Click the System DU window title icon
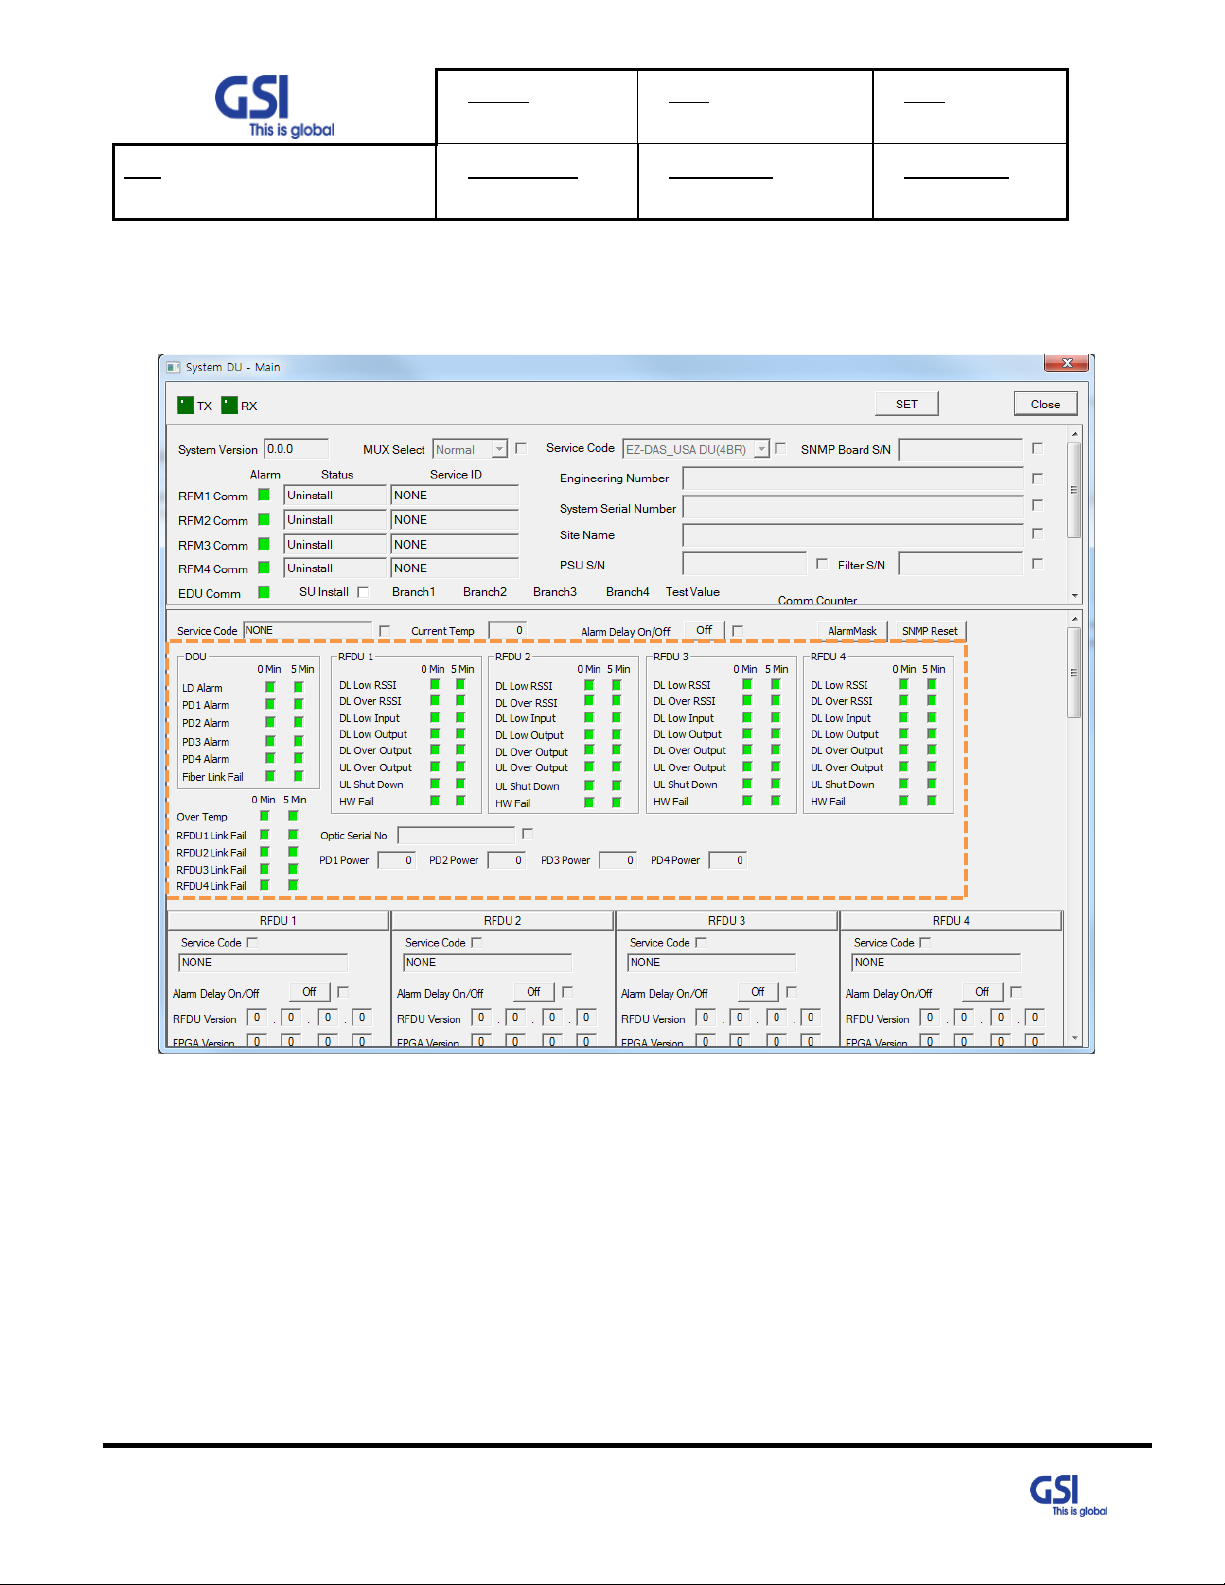The height and width of the screenshot is (1585, 1225). [x=172, y=367]
